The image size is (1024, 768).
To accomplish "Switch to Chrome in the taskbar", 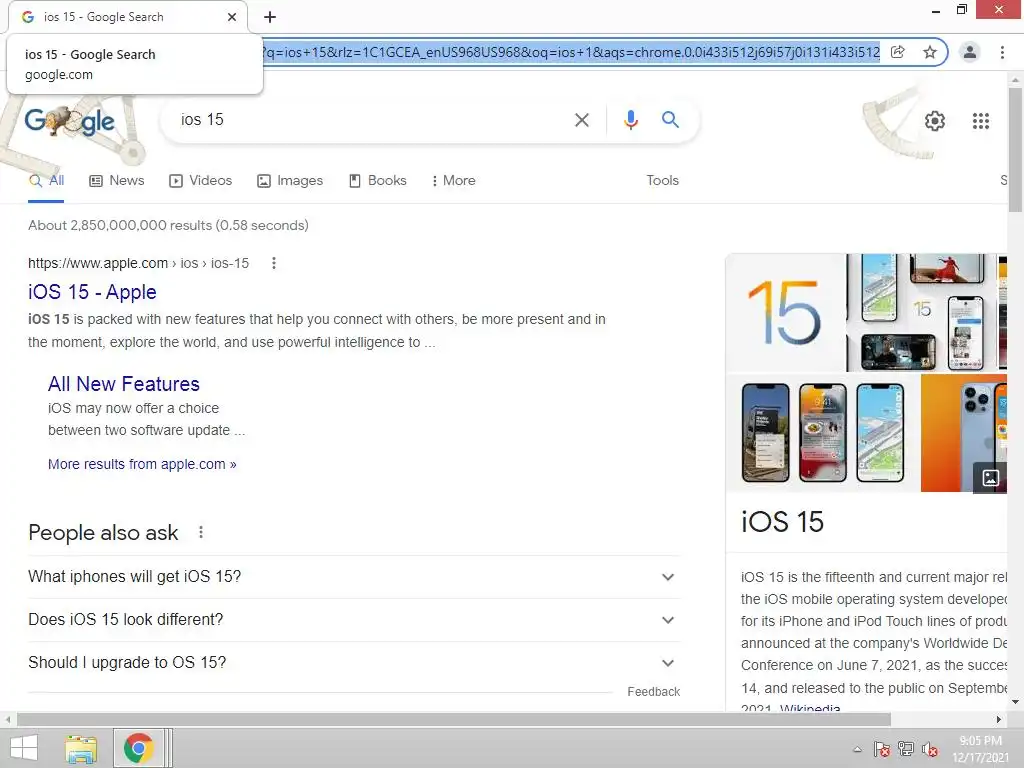I will pos(138,748).
